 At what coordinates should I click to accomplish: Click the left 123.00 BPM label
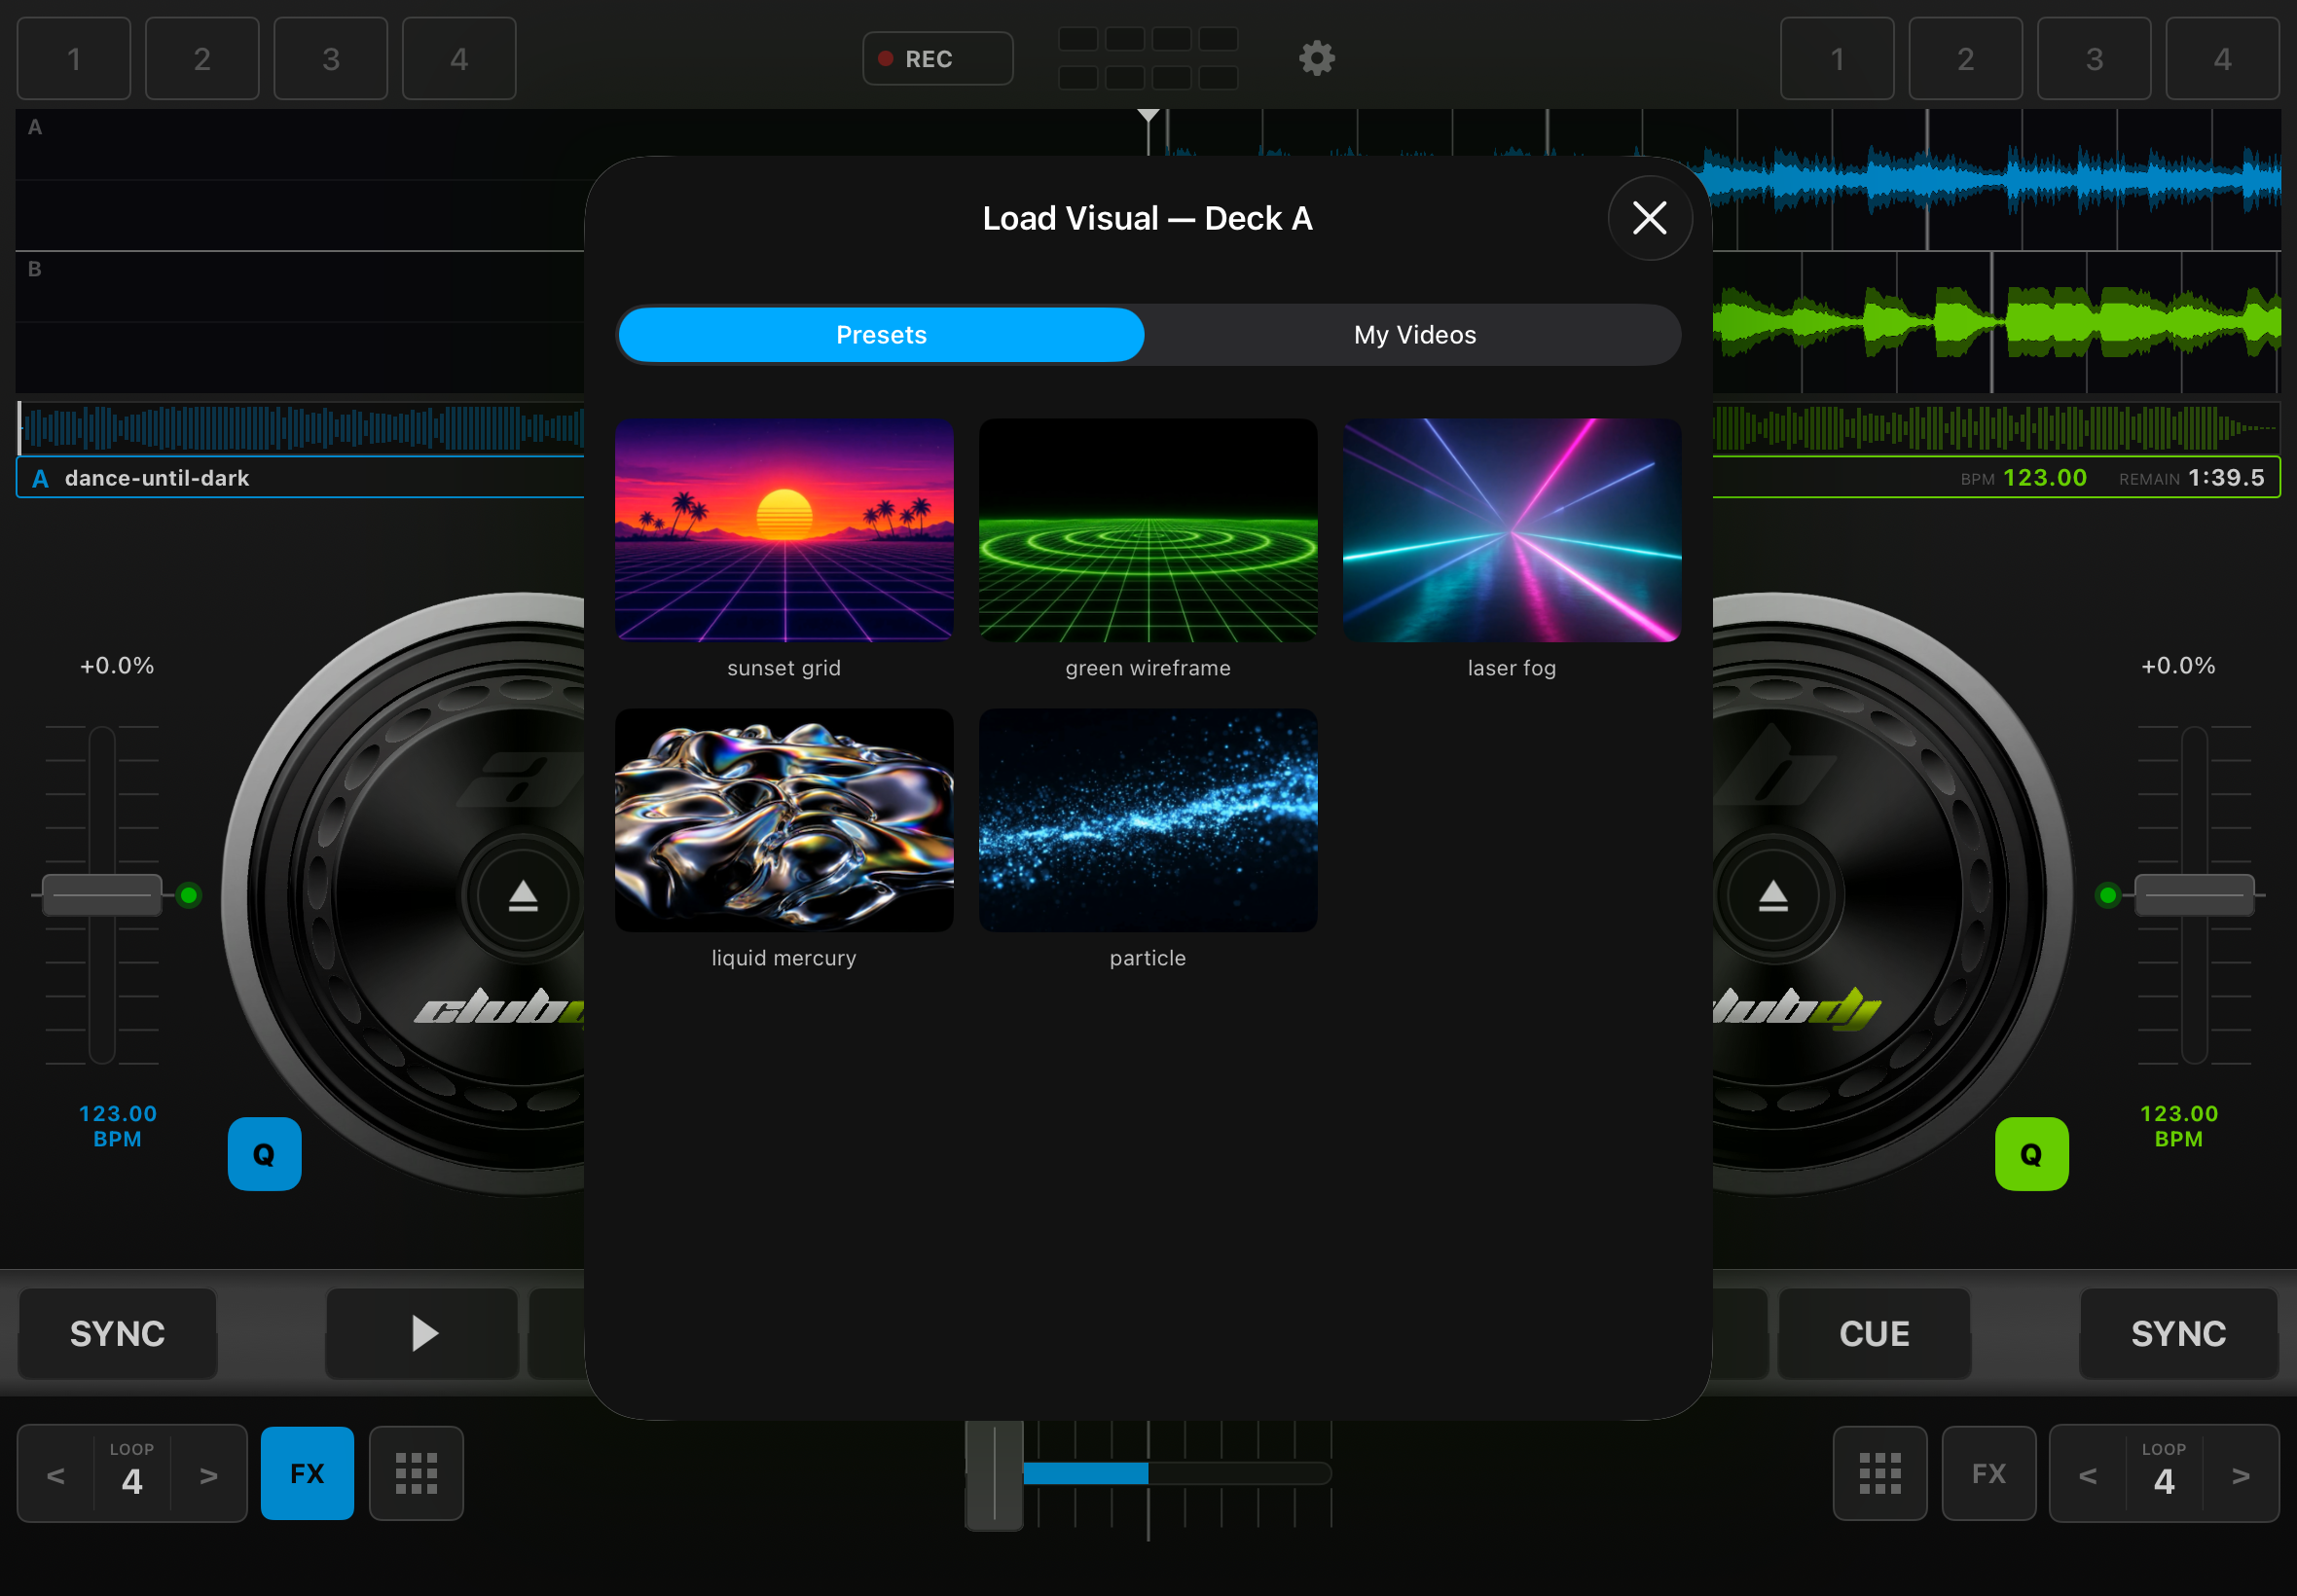tap(117, 1126)
